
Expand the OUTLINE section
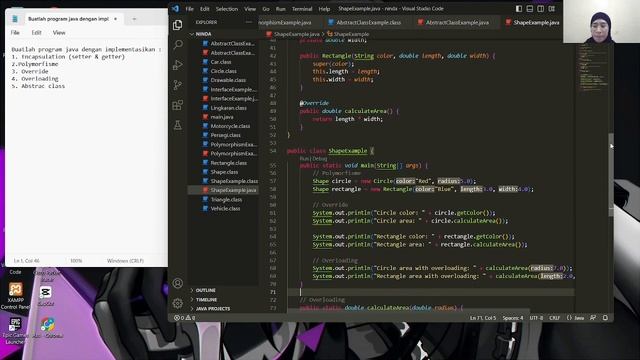click(x=205, y=290)
